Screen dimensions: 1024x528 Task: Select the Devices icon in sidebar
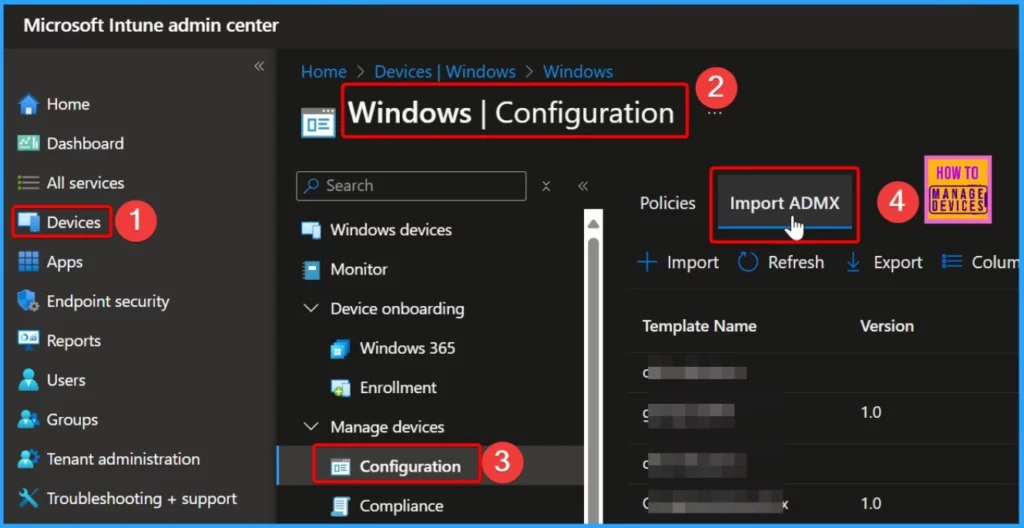point(28,222)
